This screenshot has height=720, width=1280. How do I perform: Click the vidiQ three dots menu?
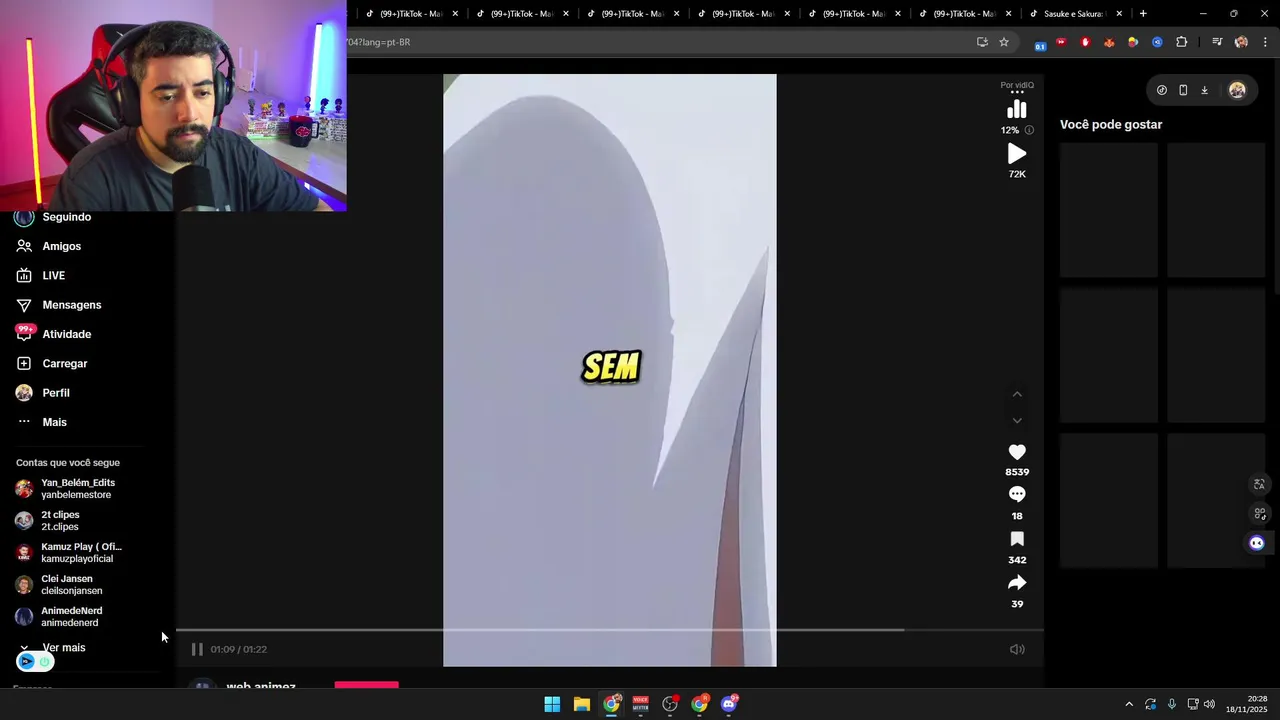coord(1017,93)
